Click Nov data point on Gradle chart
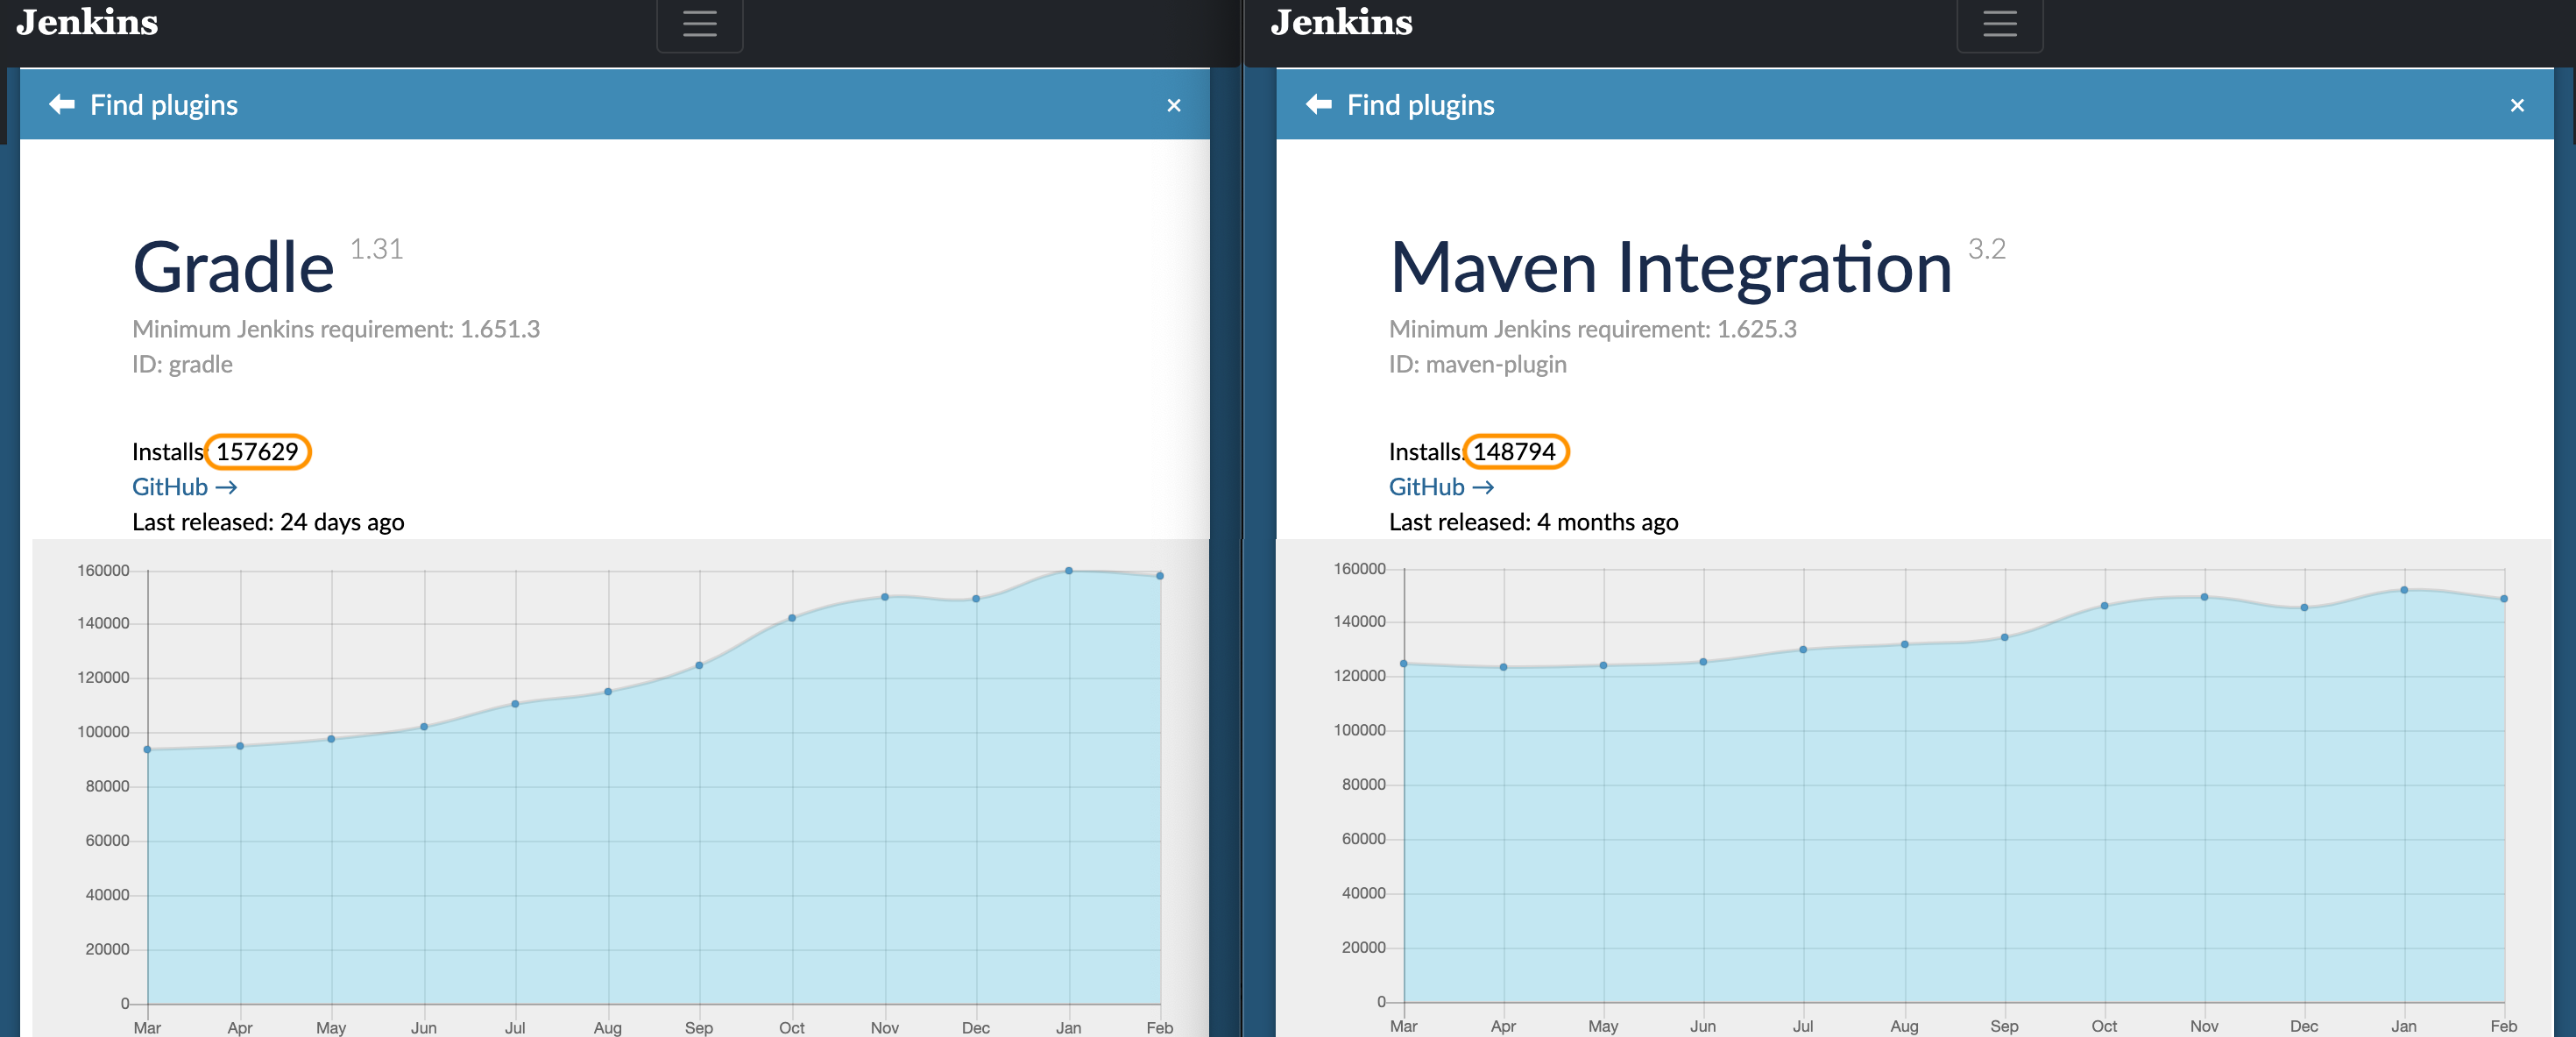This screenshot has height=1037, width=2576. [885, 597]
